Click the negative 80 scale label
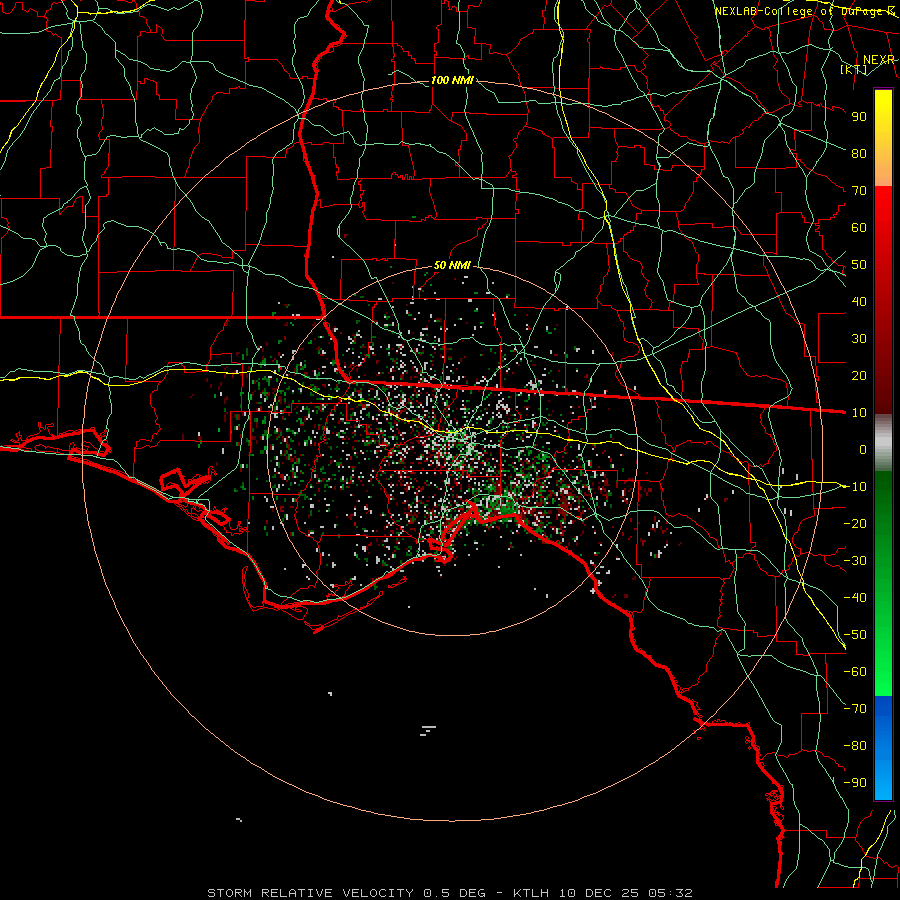Image resolution: width=900 pixels, height=900 pixels. click(x=855, y=746)
